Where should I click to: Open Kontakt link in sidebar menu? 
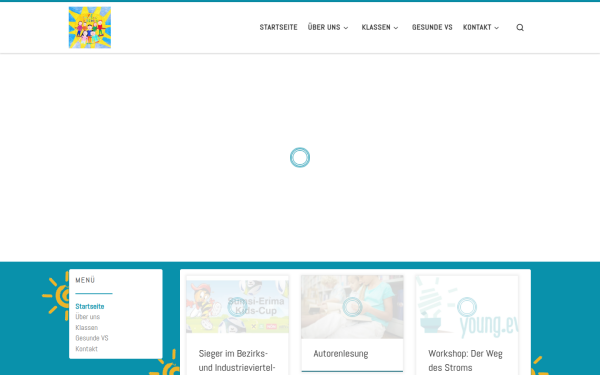tap(86, 349)
